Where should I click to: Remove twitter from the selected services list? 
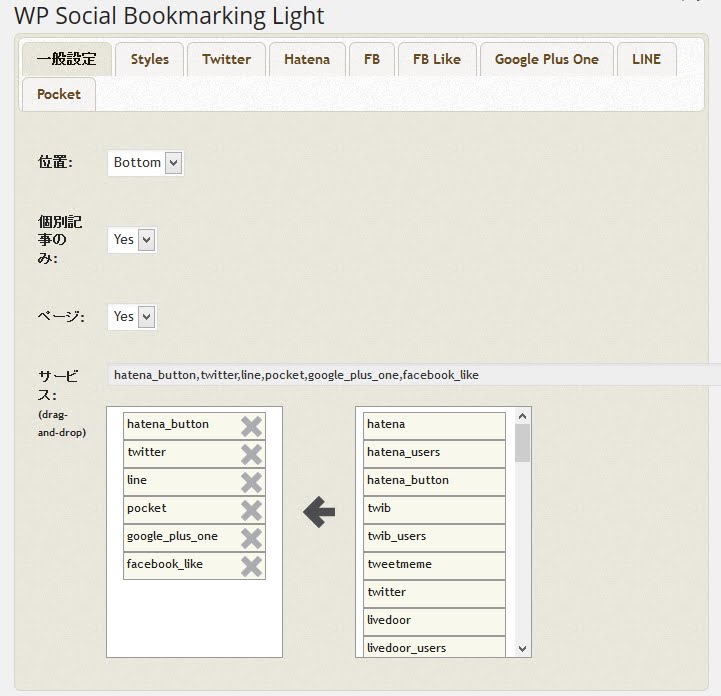pos(251,454)
